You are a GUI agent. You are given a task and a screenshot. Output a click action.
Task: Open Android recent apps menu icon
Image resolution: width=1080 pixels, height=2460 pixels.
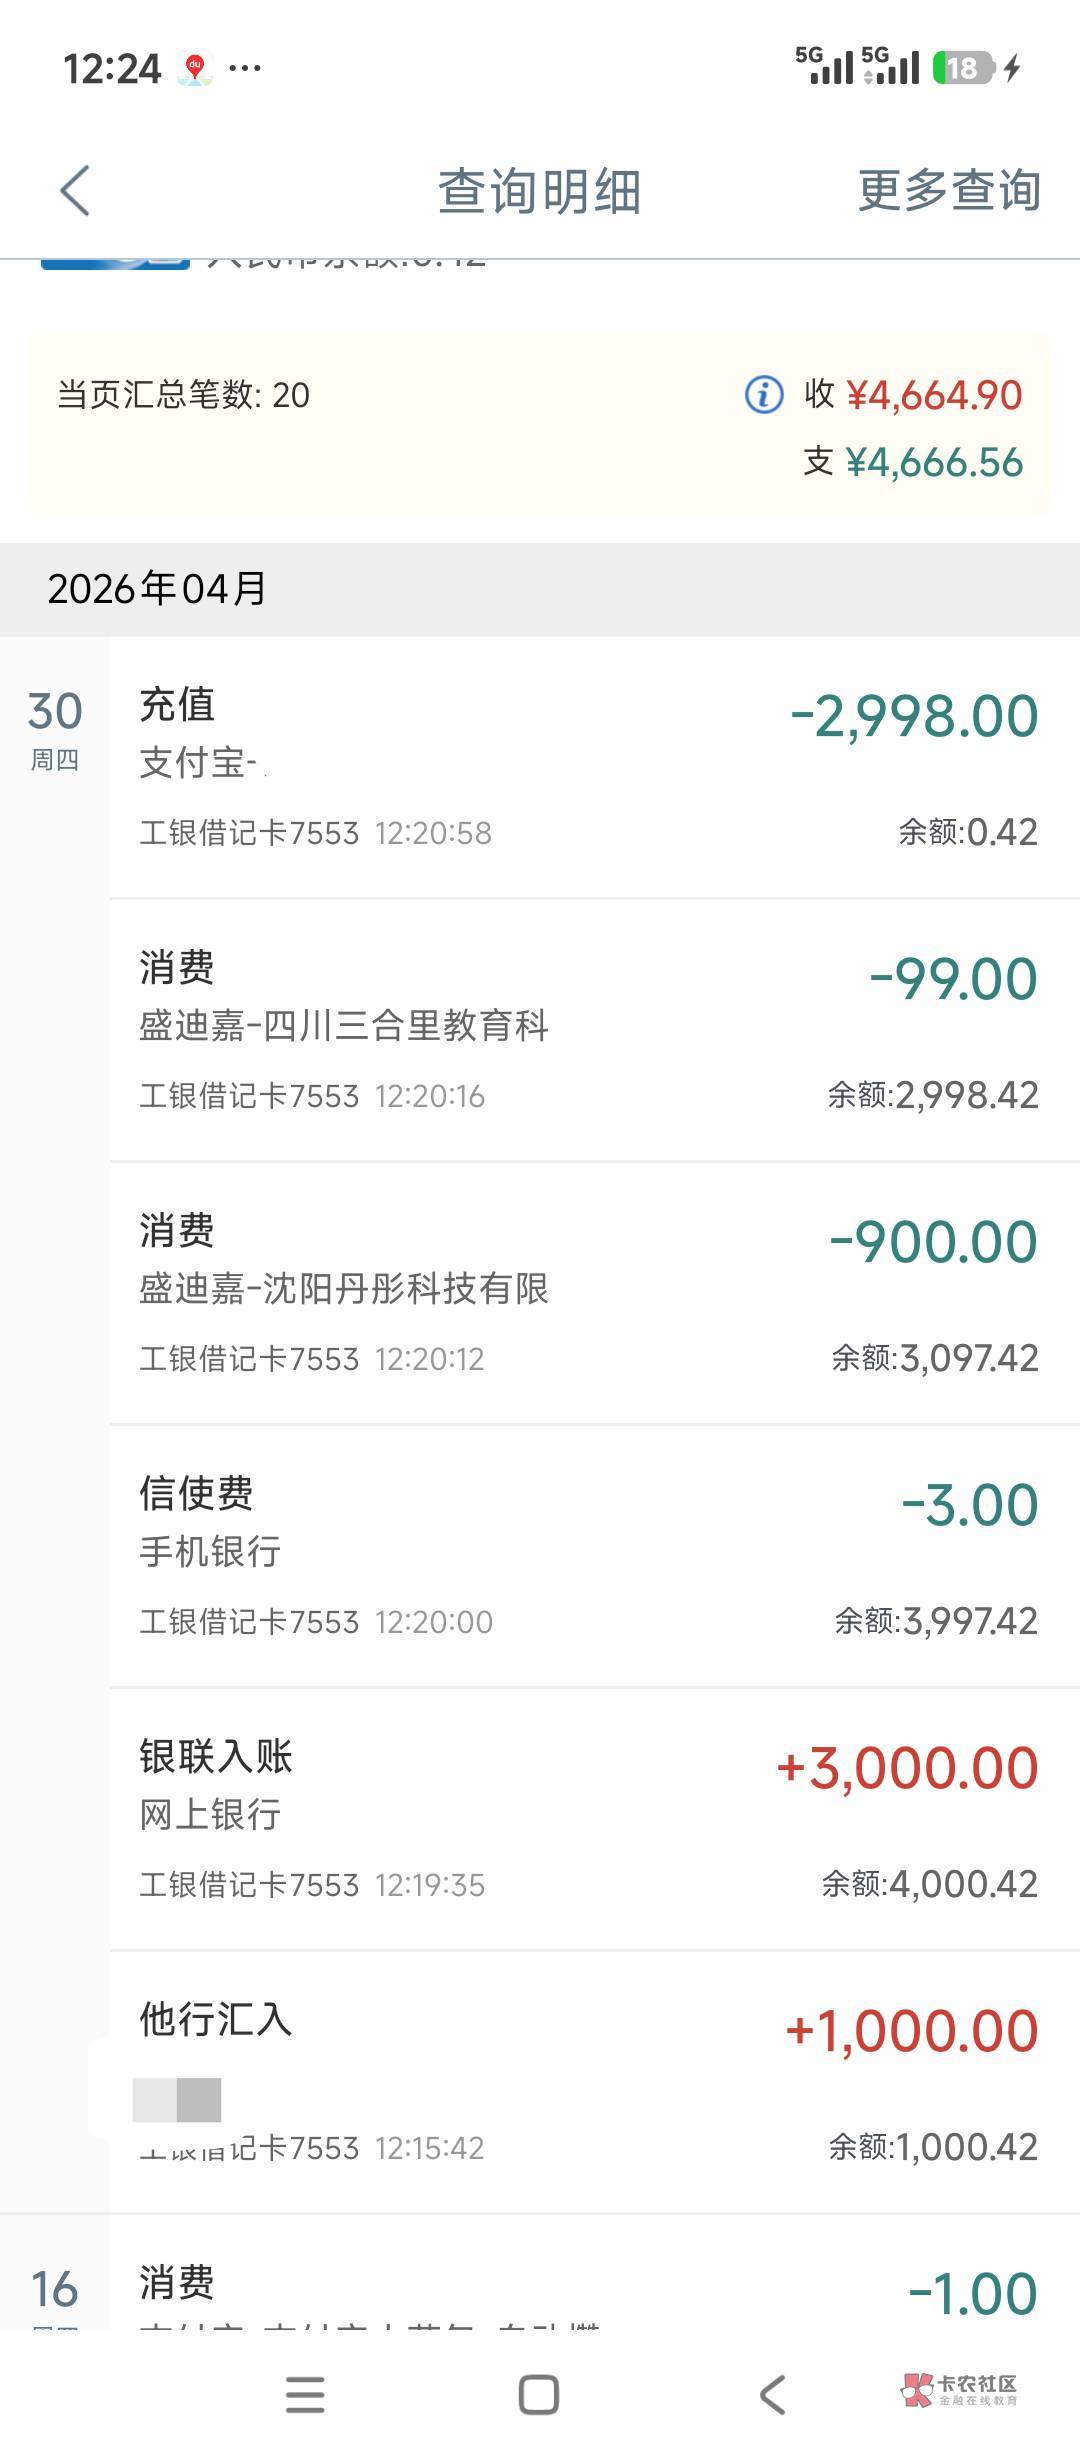[305, 2395]
